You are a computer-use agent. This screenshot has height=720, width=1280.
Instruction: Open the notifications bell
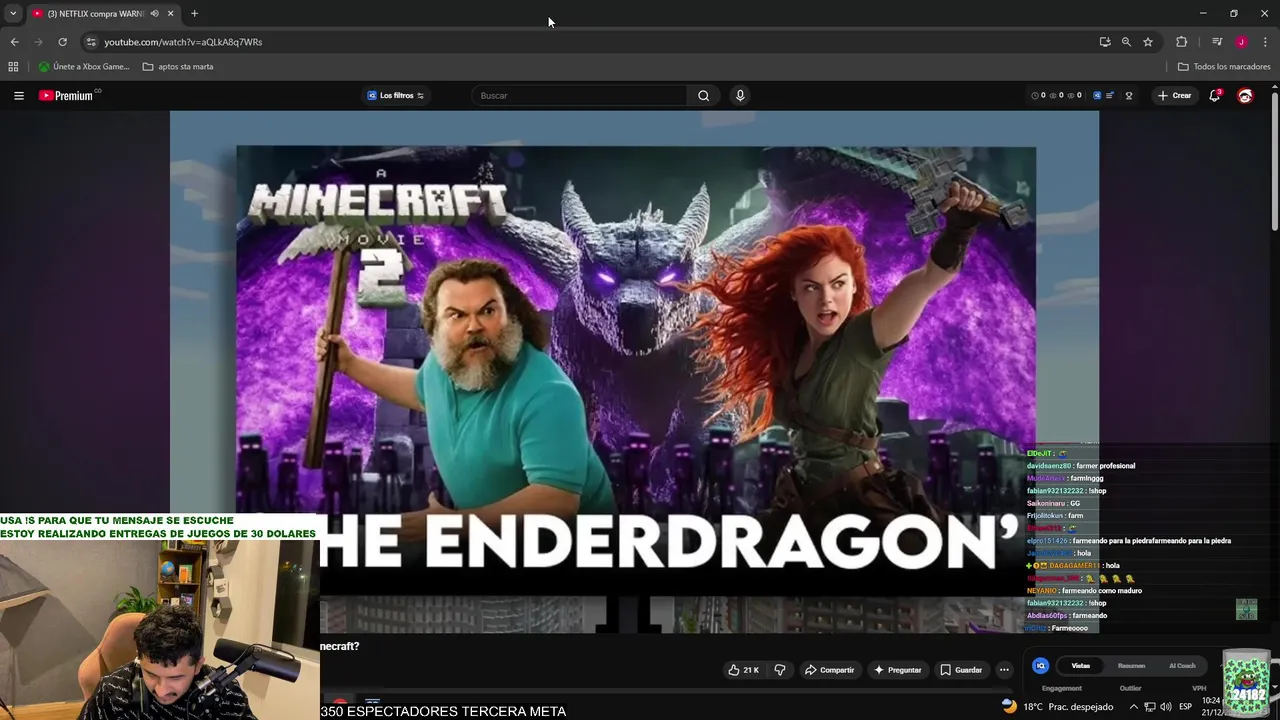[1215, 96]
